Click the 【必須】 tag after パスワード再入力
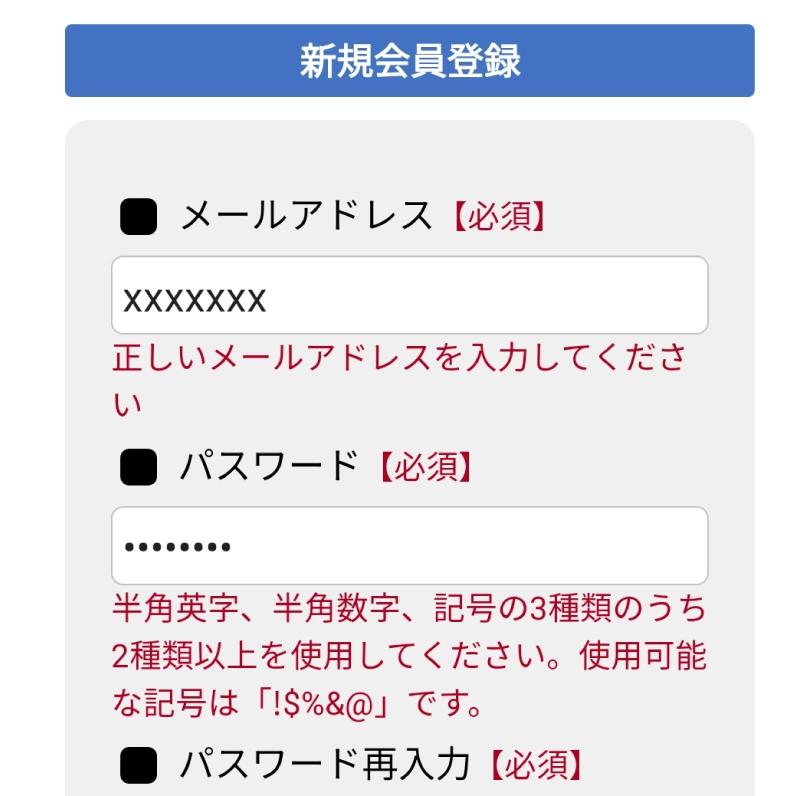This screenshot has width=808, height=796. 535,766
